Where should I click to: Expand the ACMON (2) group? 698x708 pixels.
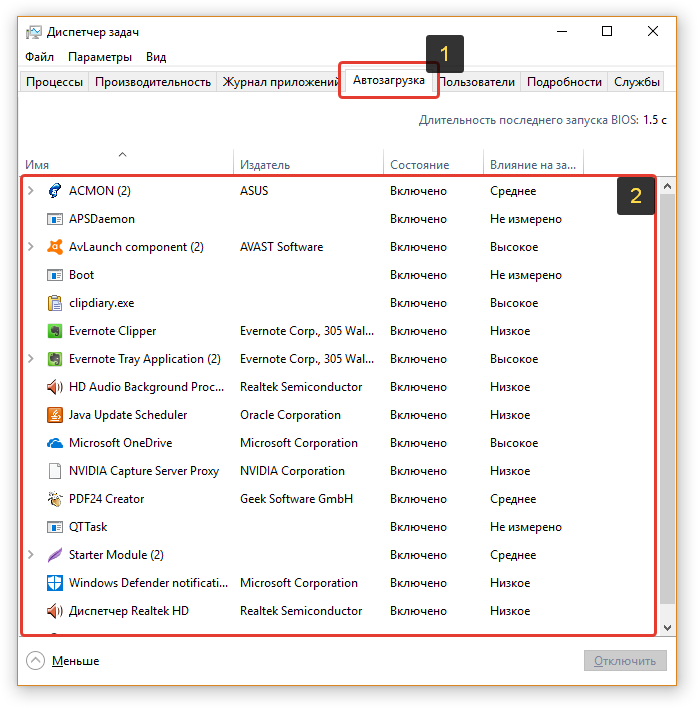(31, 191)
